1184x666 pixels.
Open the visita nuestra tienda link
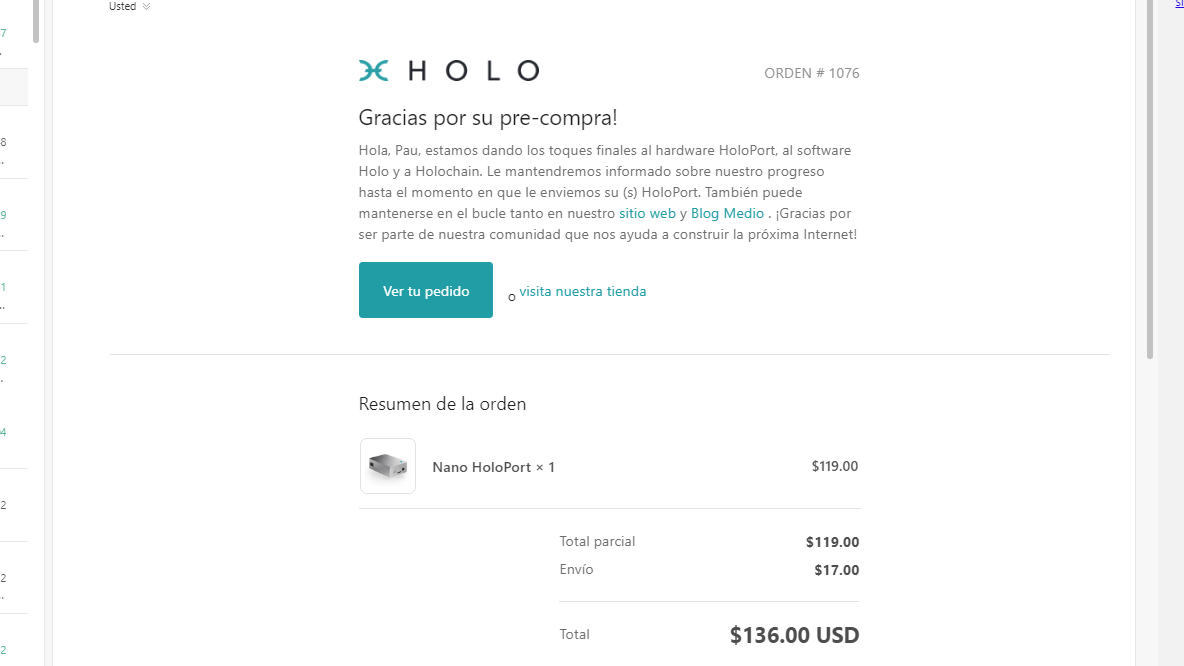tap(582, 291)
